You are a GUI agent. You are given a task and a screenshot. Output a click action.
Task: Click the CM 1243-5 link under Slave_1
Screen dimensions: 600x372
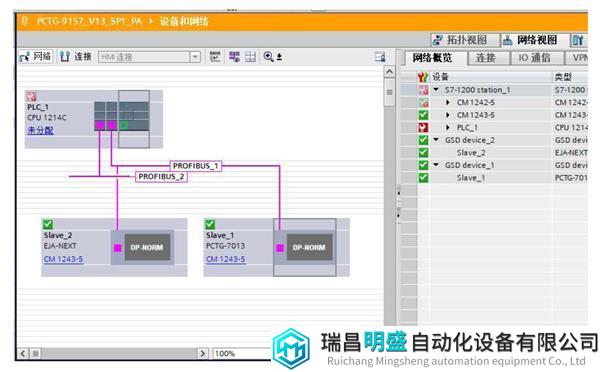tap(225, 259)
